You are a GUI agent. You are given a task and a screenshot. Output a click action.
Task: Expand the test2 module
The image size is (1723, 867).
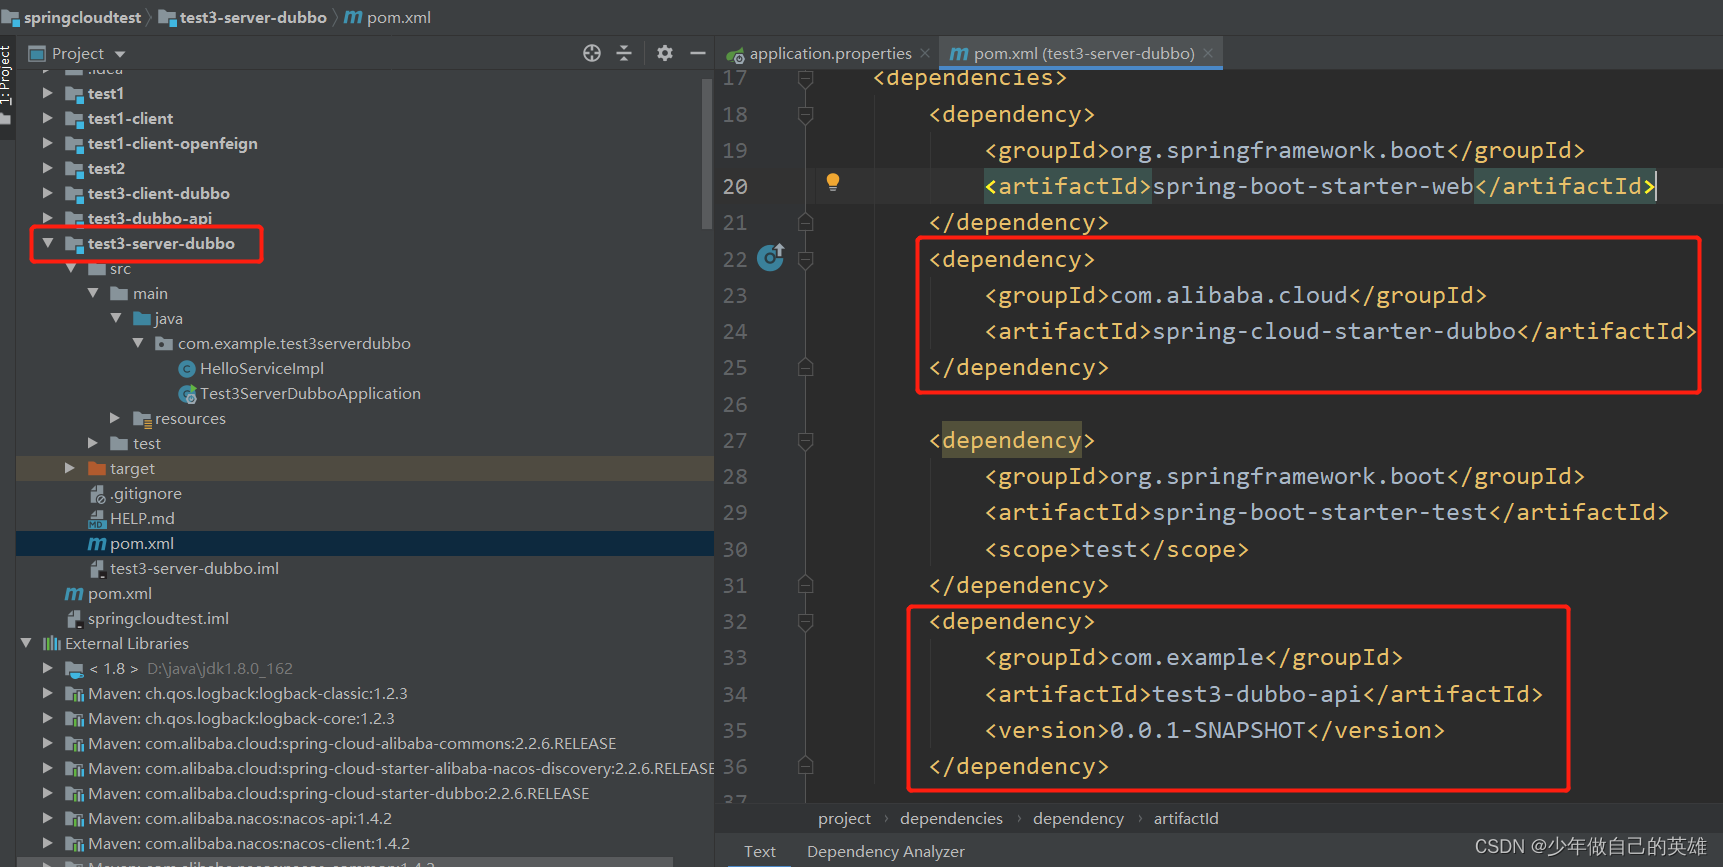point(47,168)
